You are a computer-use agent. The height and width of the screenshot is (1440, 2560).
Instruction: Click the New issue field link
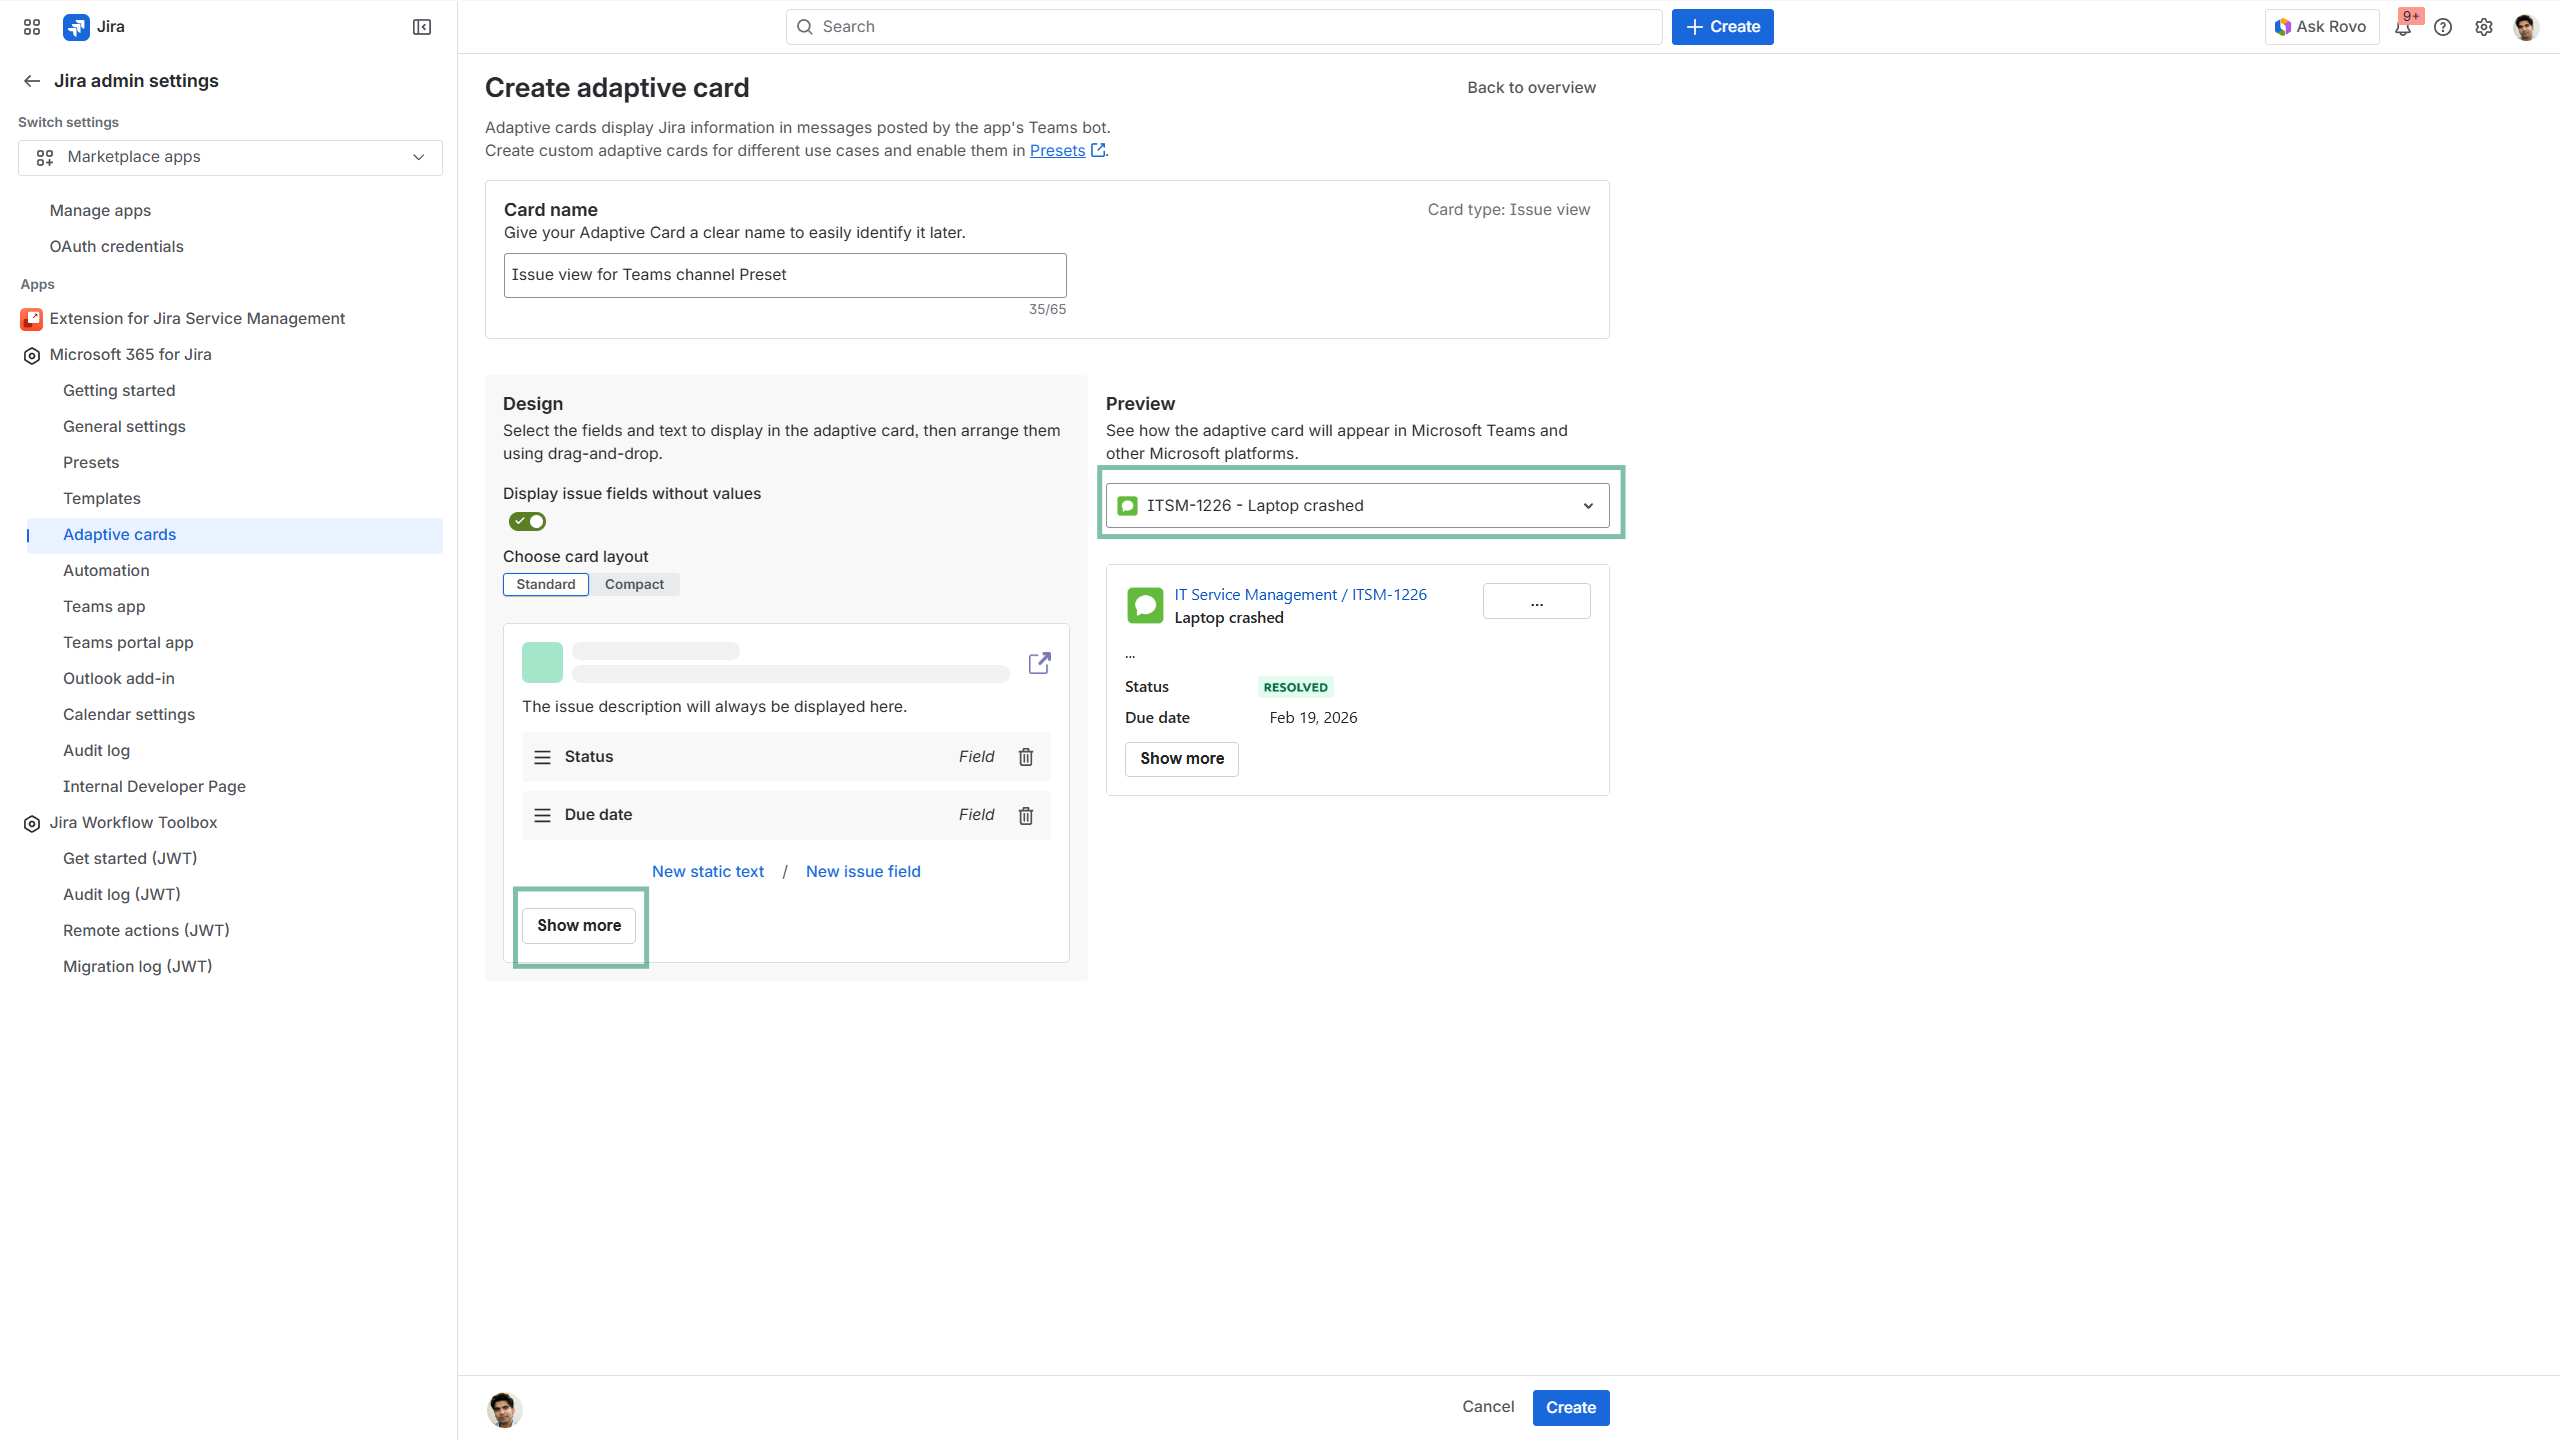tap(862, 871)
